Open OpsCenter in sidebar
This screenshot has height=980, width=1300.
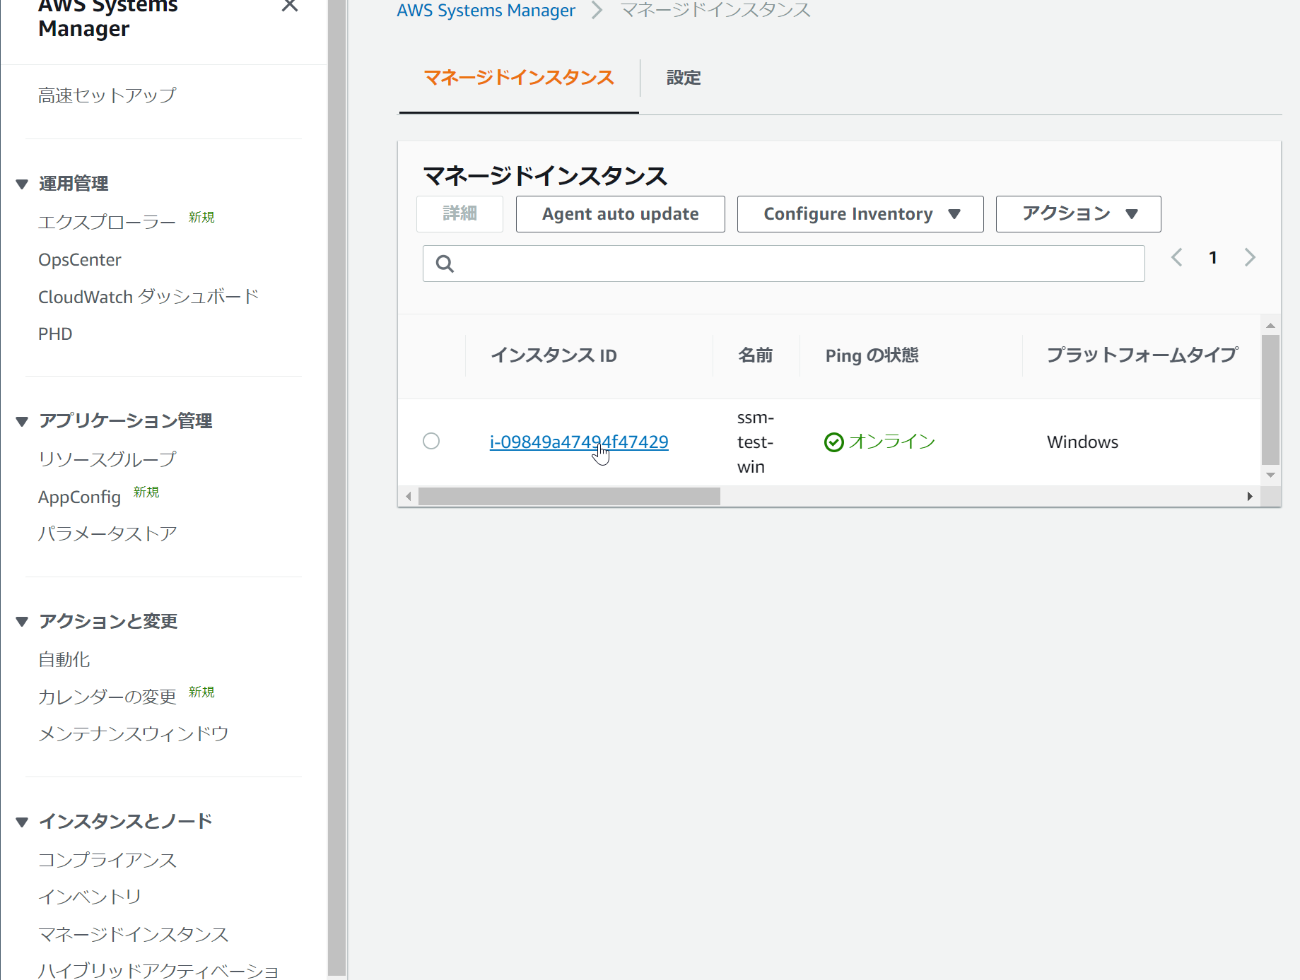[80, 260]
